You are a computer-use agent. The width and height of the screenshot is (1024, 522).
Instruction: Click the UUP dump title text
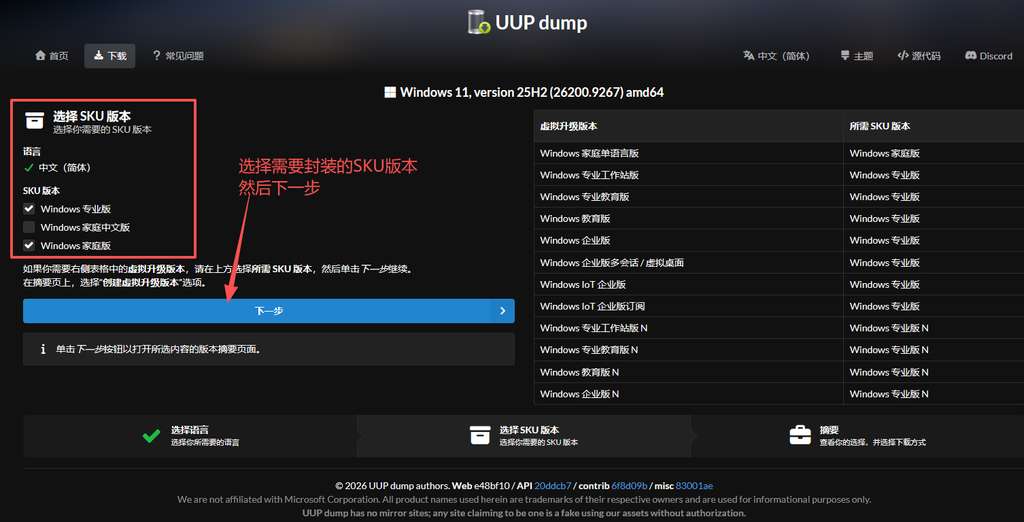click(541, 23)
